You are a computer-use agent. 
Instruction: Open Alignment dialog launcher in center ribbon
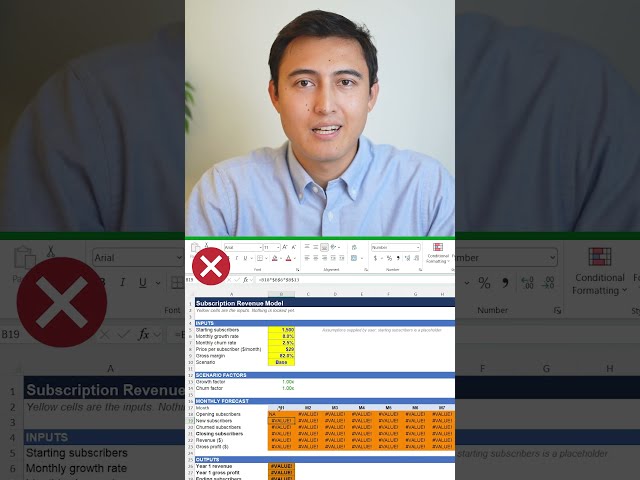(366, 270)
